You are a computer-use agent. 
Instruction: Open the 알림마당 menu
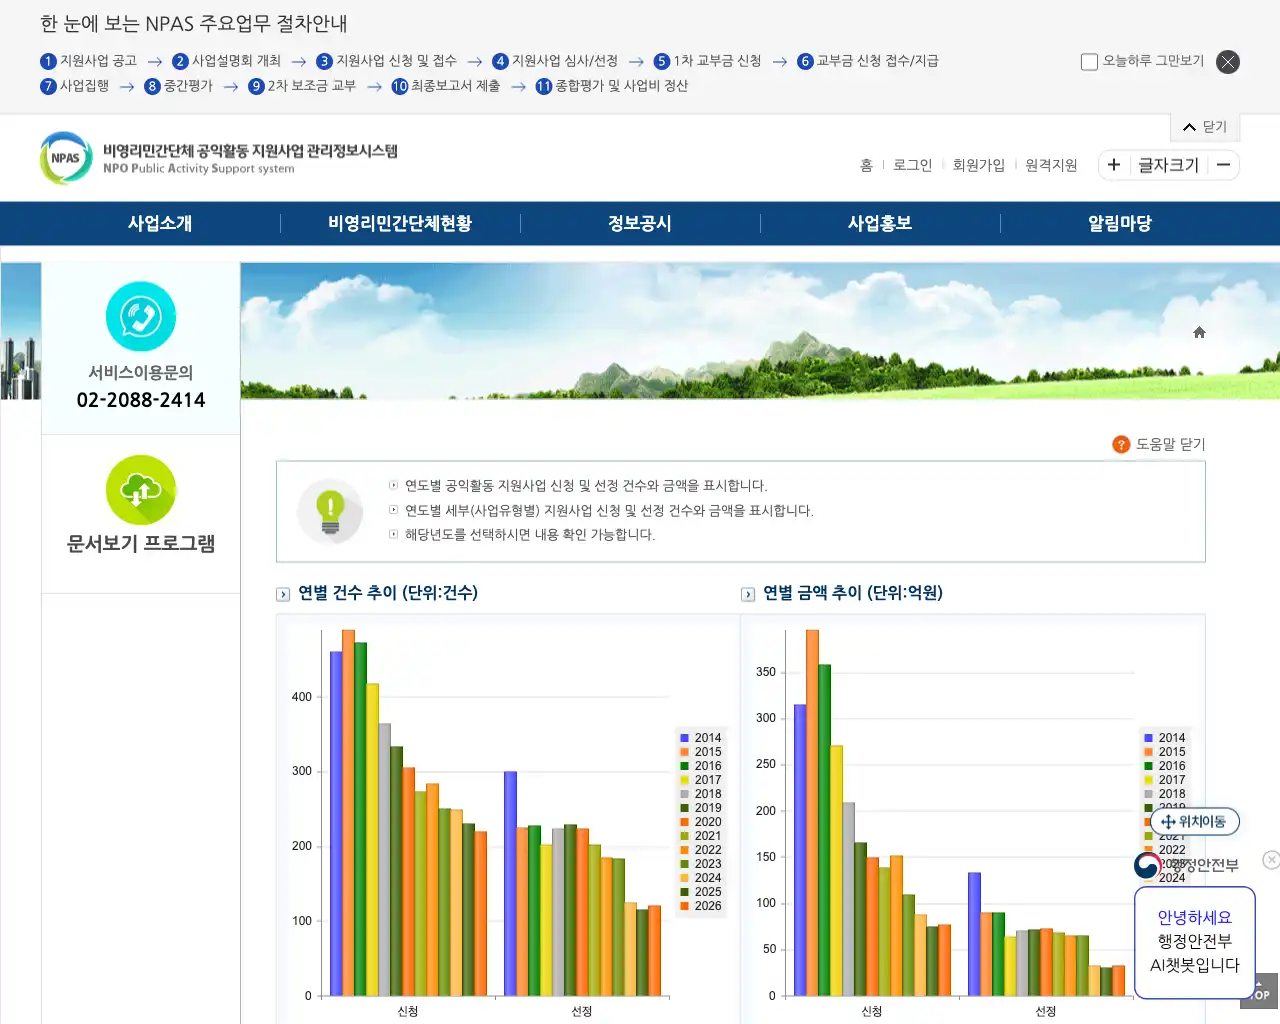click(1120, 223)
